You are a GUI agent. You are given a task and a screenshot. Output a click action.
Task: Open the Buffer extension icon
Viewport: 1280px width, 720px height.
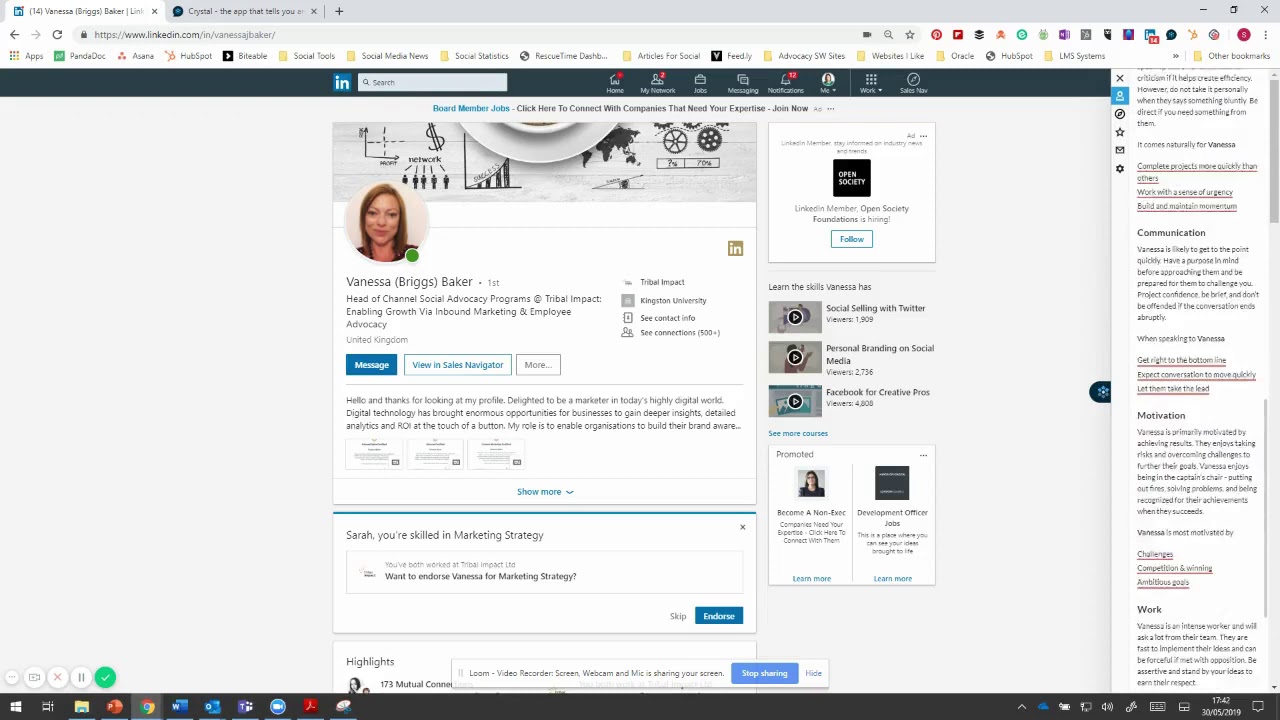[x=979, y=35]
